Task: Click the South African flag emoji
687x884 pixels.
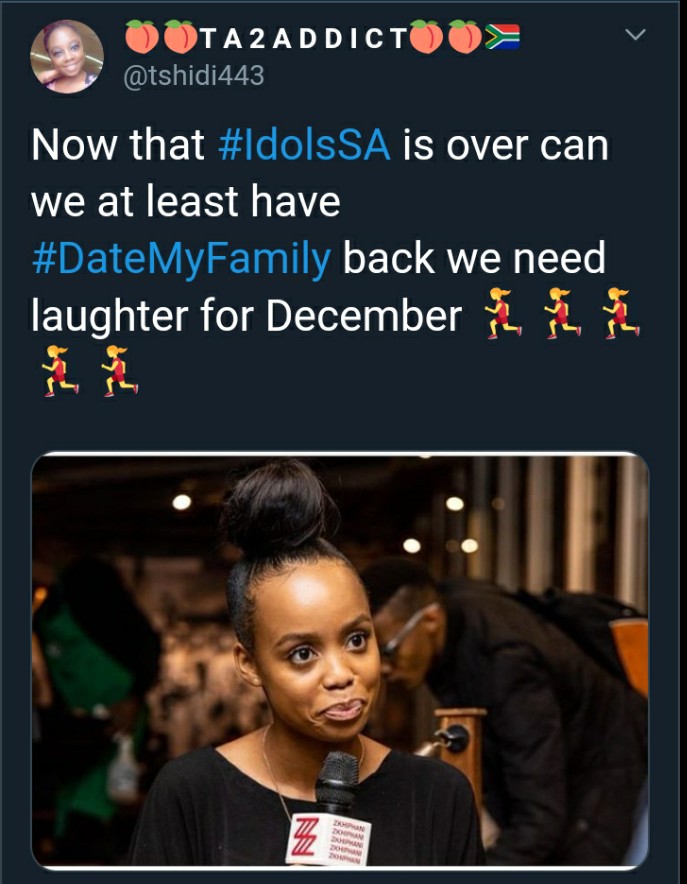Action: click(503, 37)
